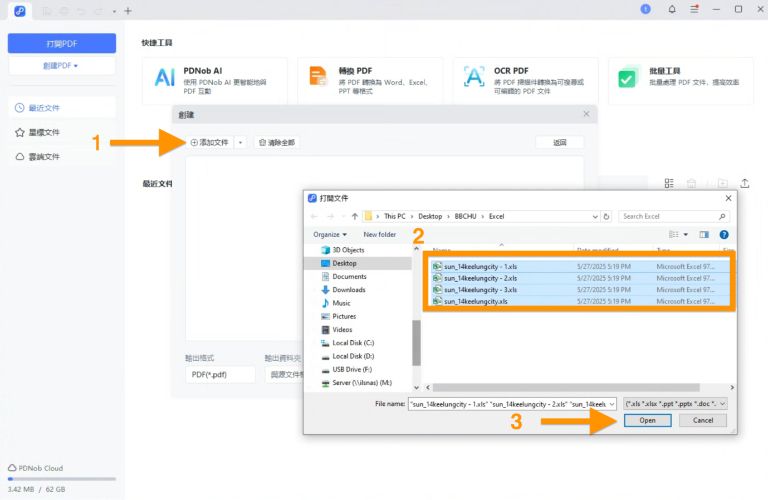
Task: Select file sun_14keelungcity - 1.xls
Action: pos(579,266)
